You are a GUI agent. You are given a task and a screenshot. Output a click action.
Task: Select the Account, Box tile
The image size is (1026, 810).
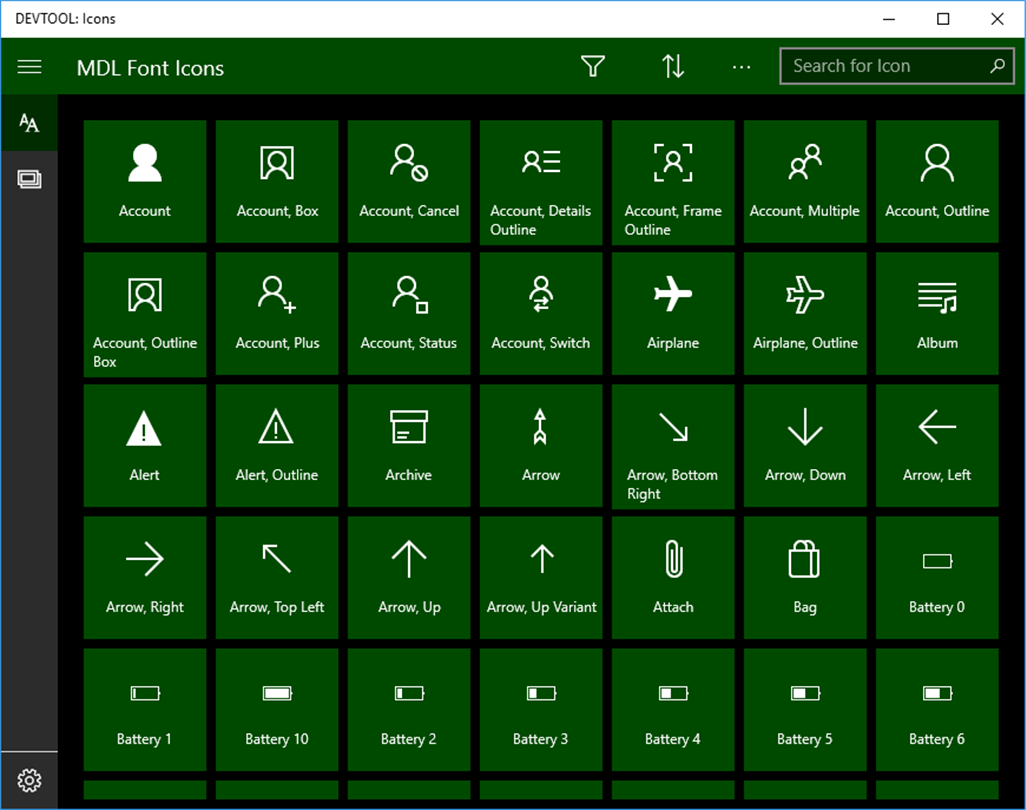coord(277,181)
